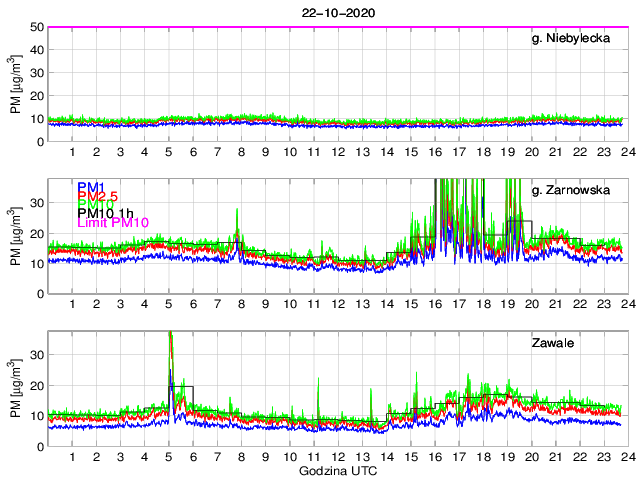The image size is (640, 480).
Task: Click the magenta Limit PM10 legend entry
Action: 113,223
